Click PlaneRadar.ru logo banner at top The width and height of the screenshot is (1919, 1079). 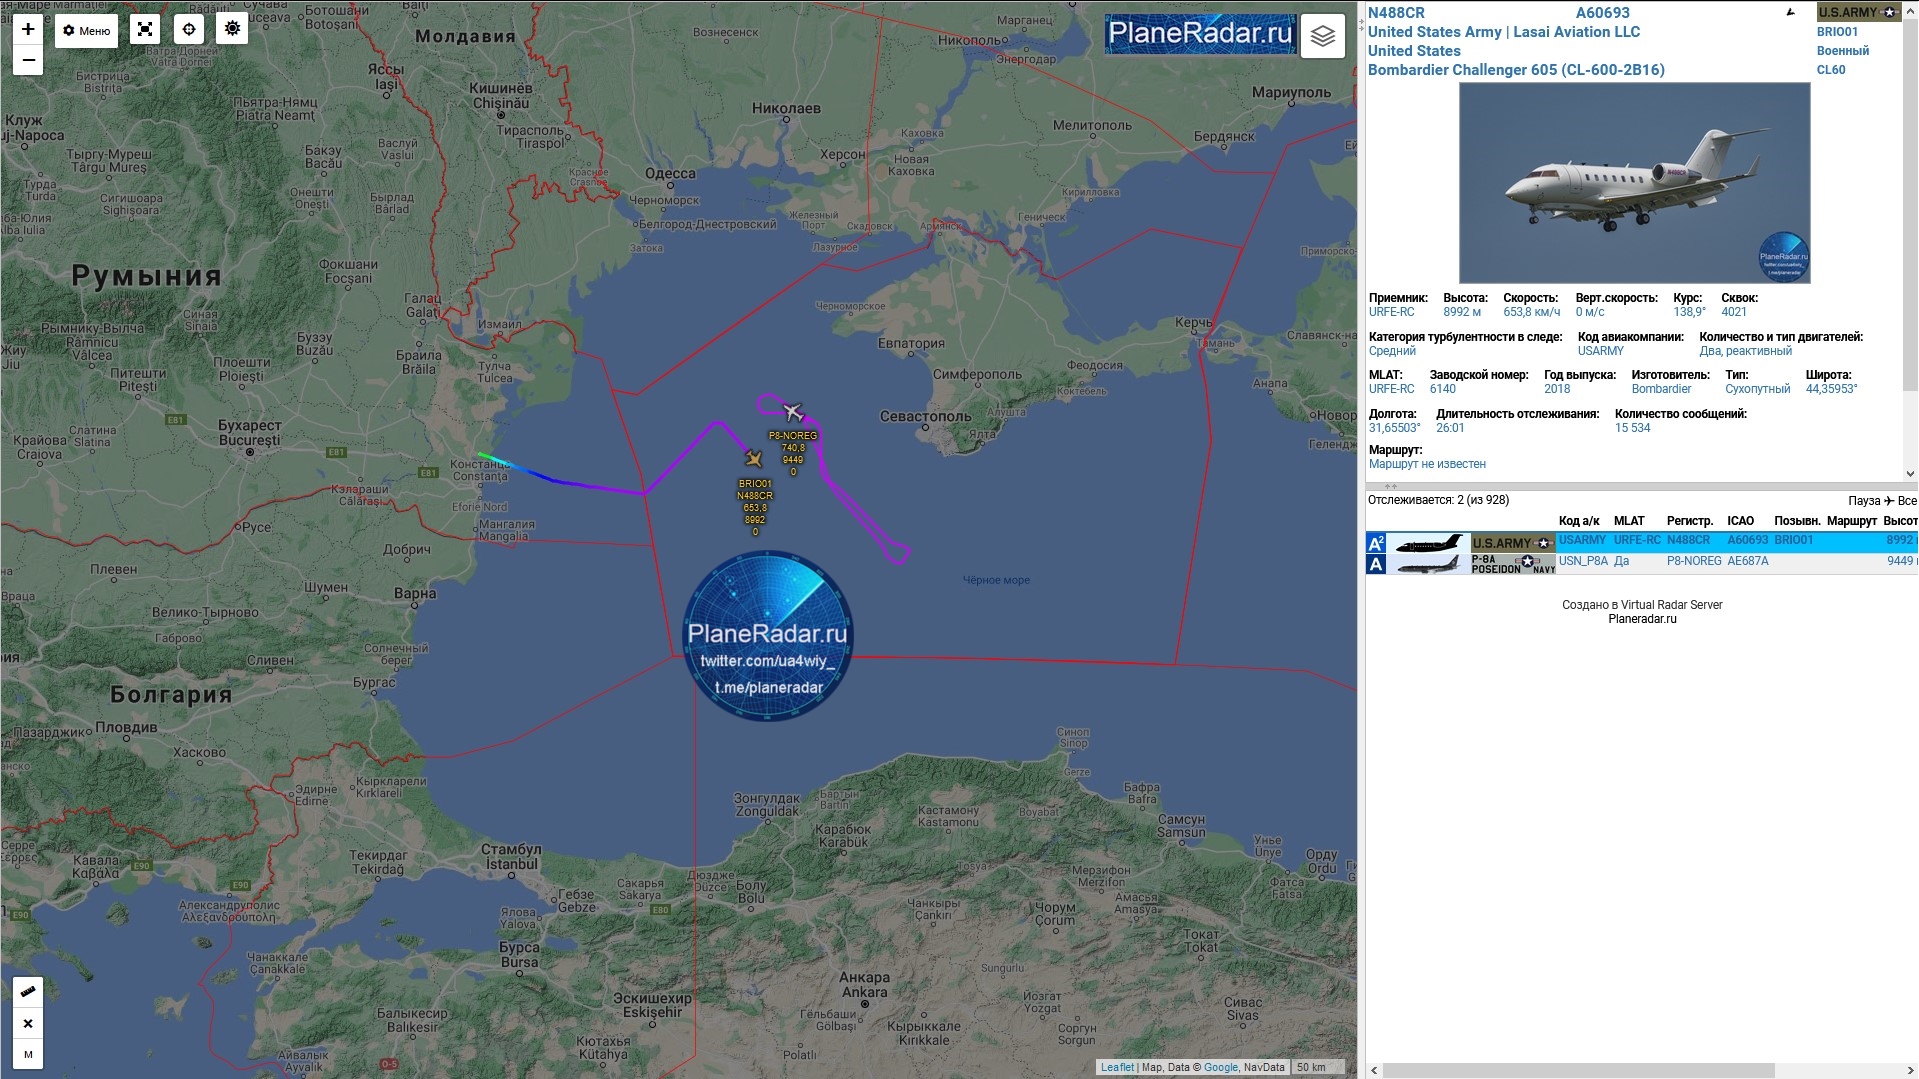[1200, 34]
